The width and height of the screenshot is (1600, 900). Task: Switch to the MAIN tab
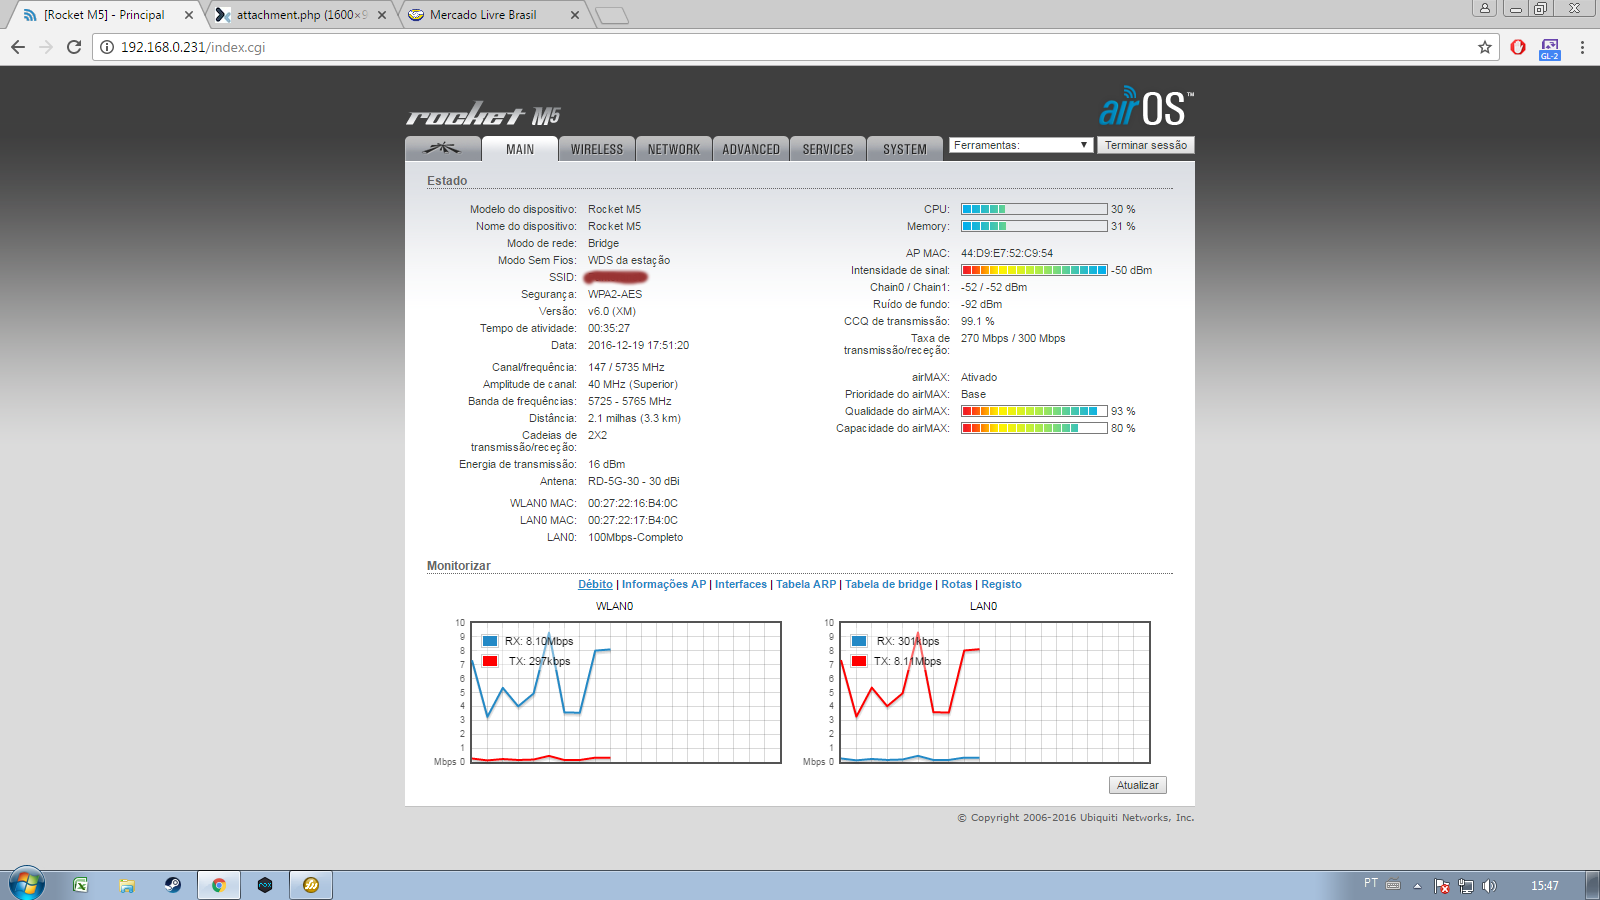520,149
